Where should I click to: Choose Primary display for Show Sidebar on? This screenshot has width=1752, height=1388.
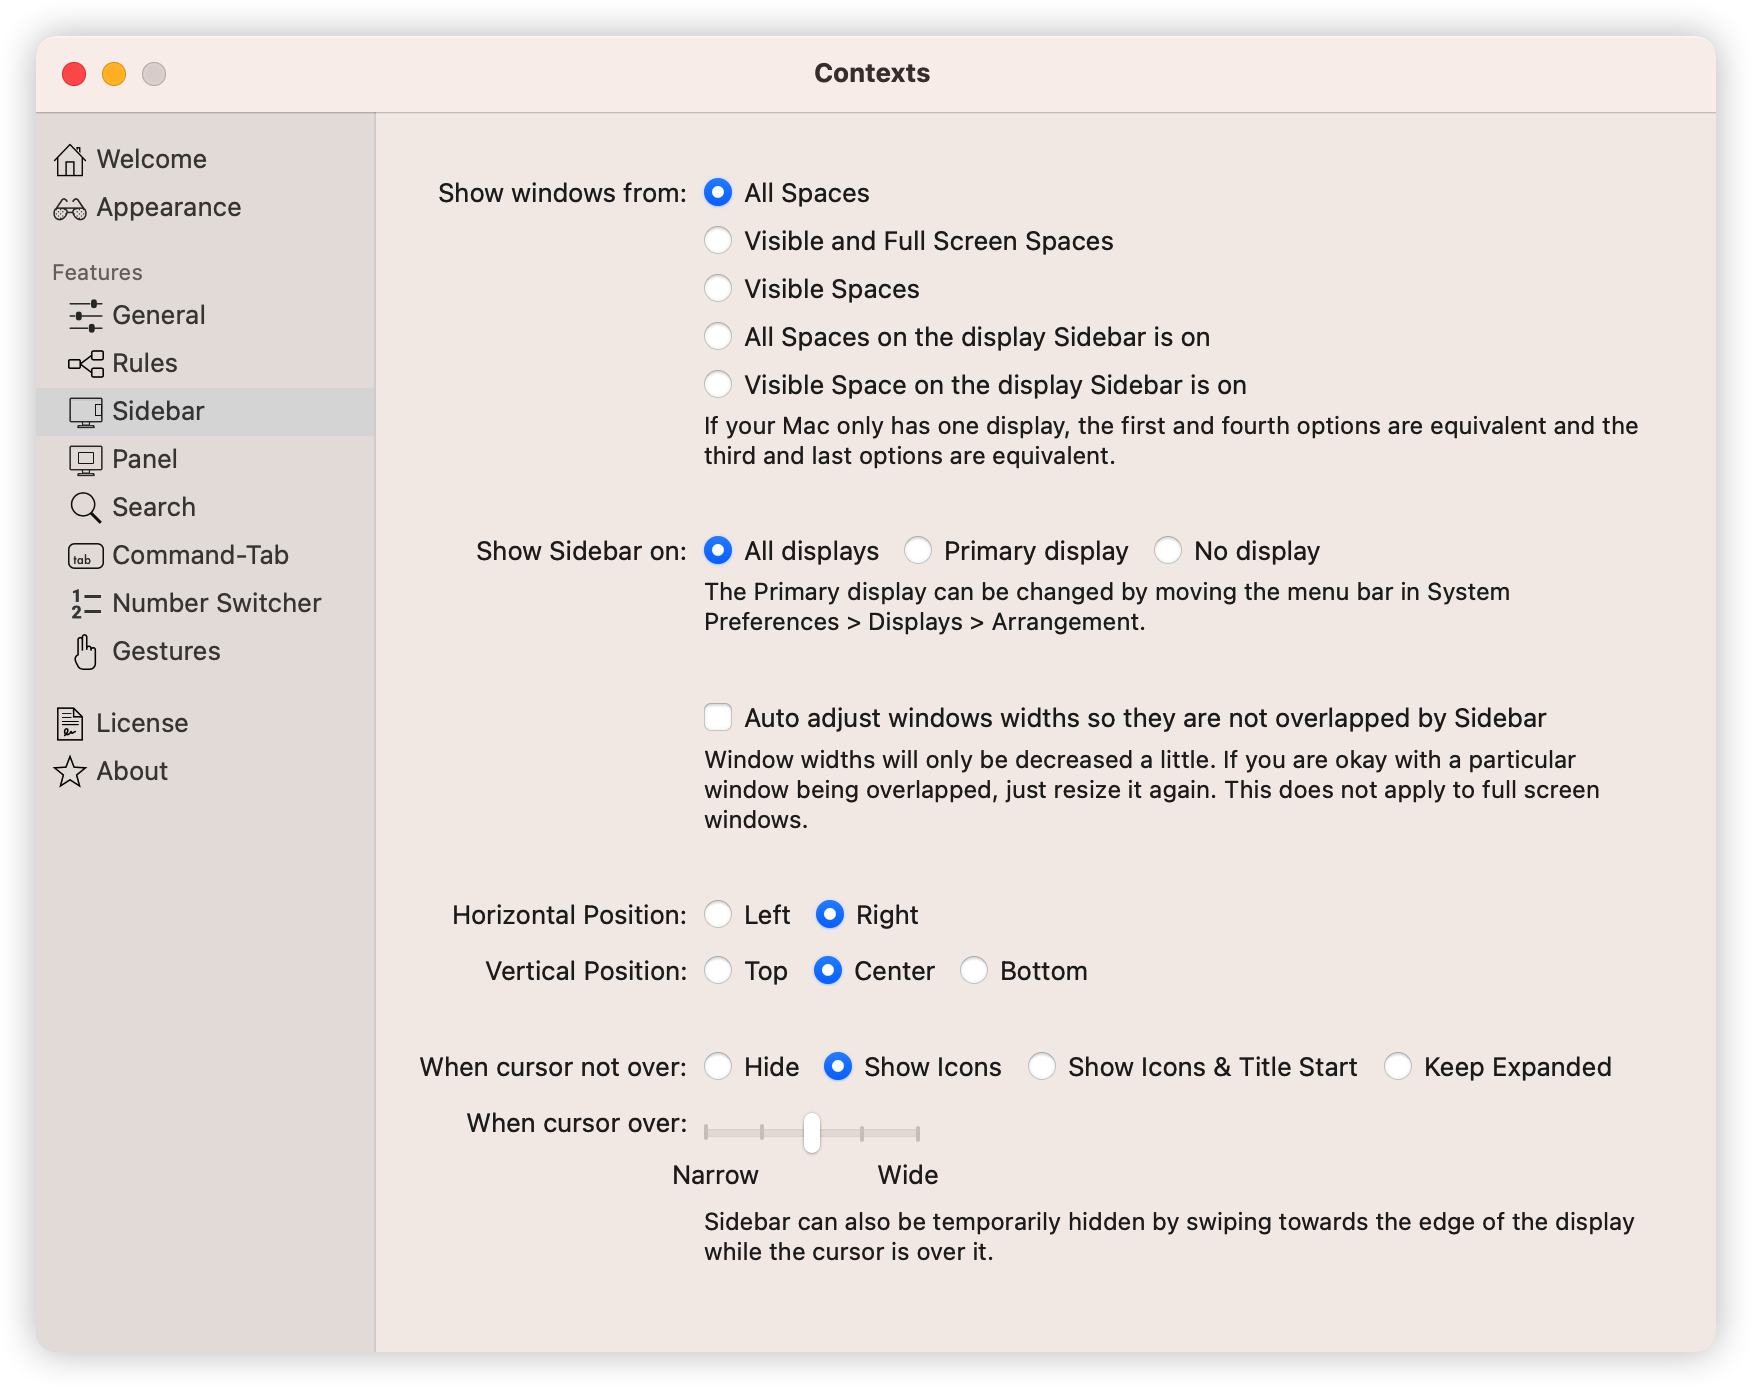[918, 551]
